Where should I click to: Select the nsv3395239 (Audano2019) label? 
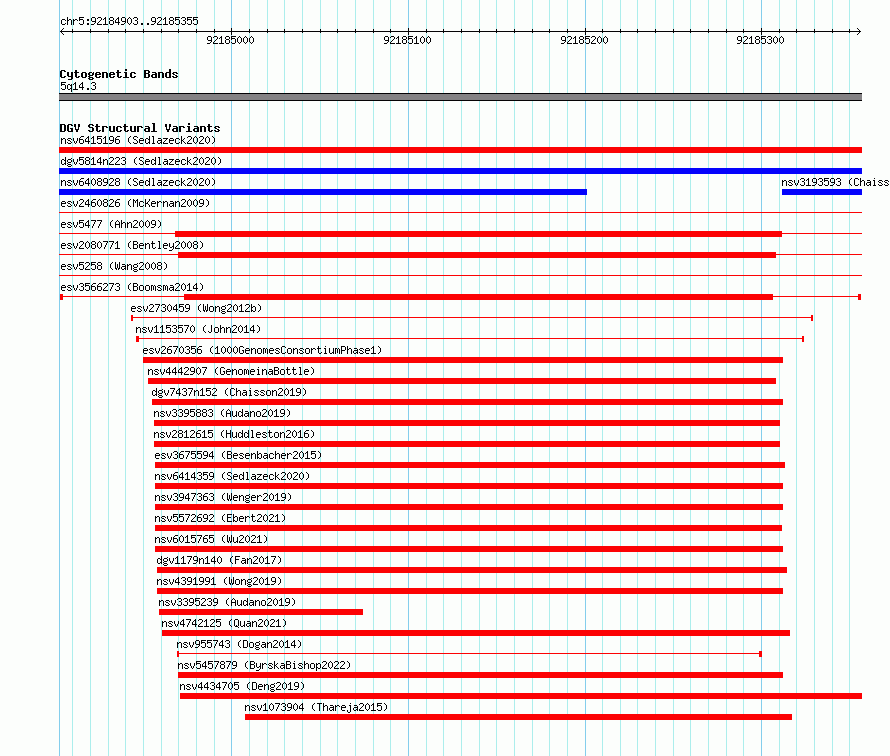click(227, 602)
